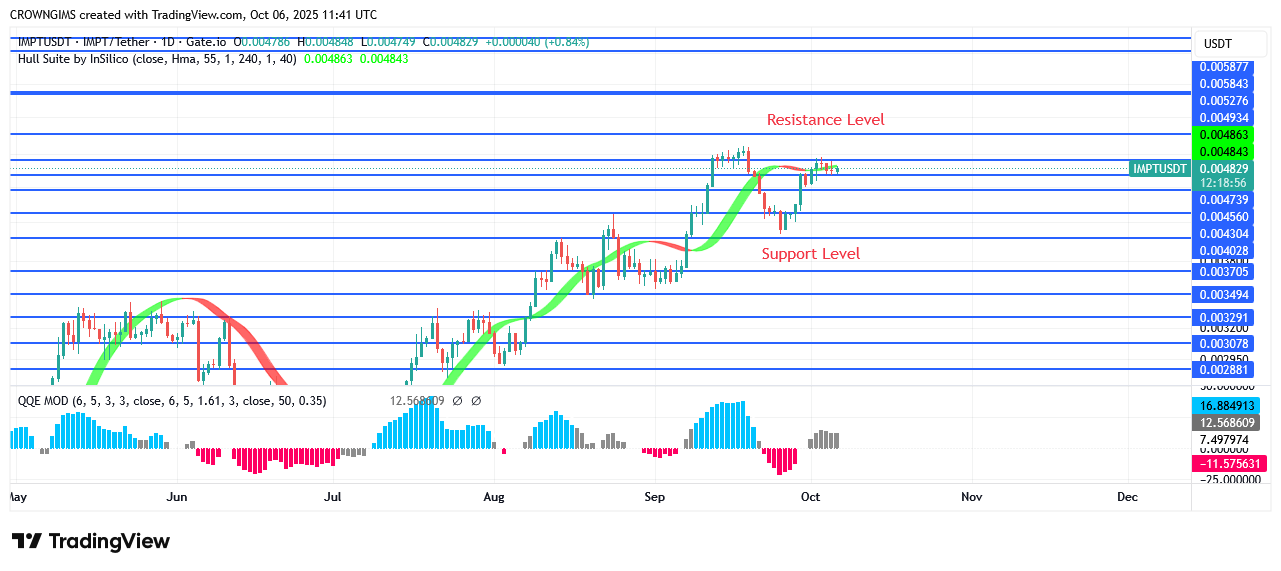The width and height of the screenshot is (1281, 571).
Task: Click the CROWNGIMS created with TradingView.com caption
Action: tap(195, 15)
